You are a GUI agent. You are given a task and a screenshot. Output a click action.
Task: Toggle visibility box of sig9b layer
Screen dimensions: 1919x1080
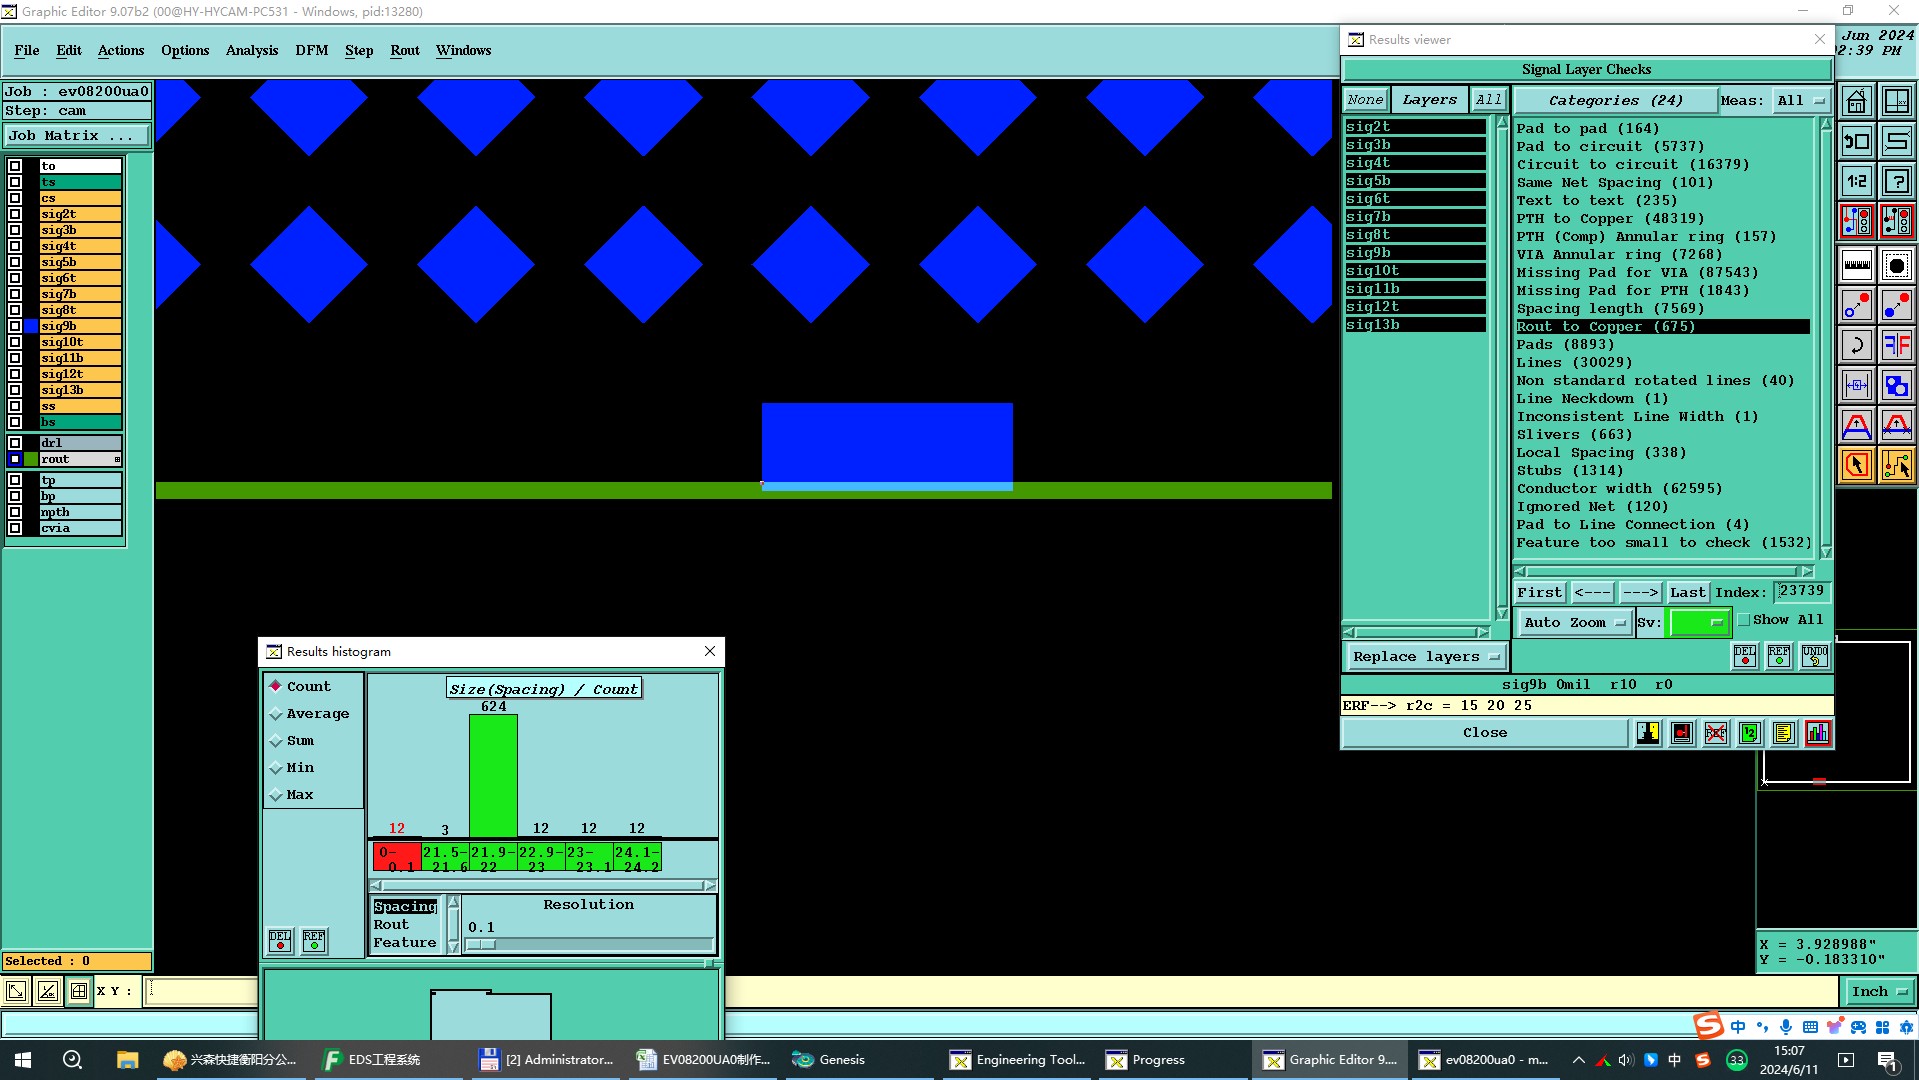coord(15,326)
